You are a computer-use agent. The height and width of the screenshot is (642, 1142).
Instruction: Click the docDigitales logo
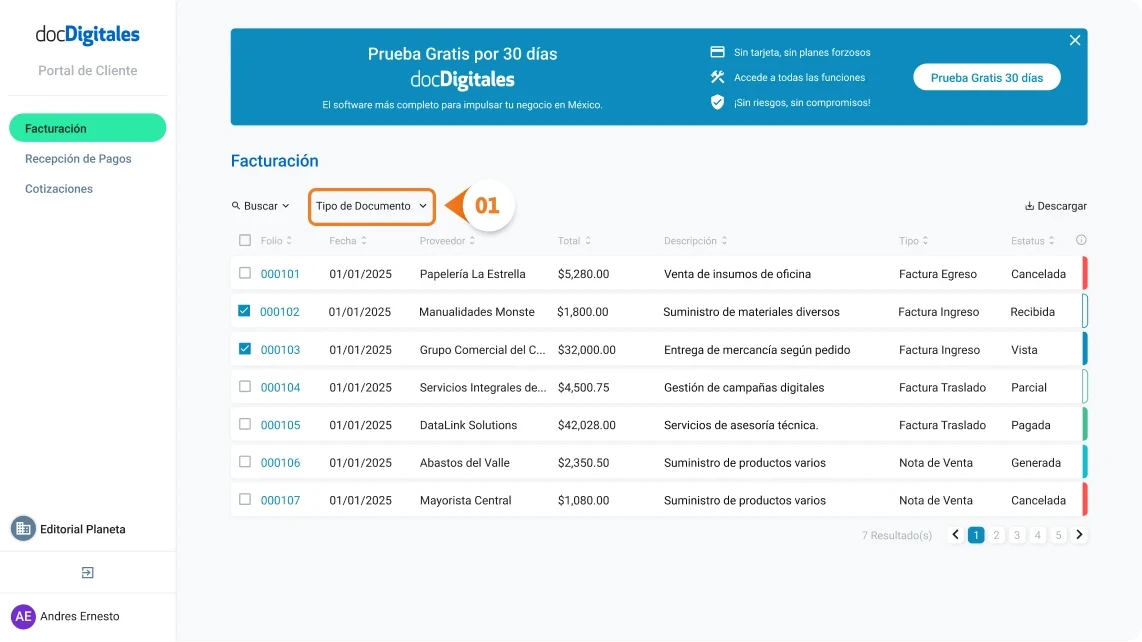coord(87,33)
